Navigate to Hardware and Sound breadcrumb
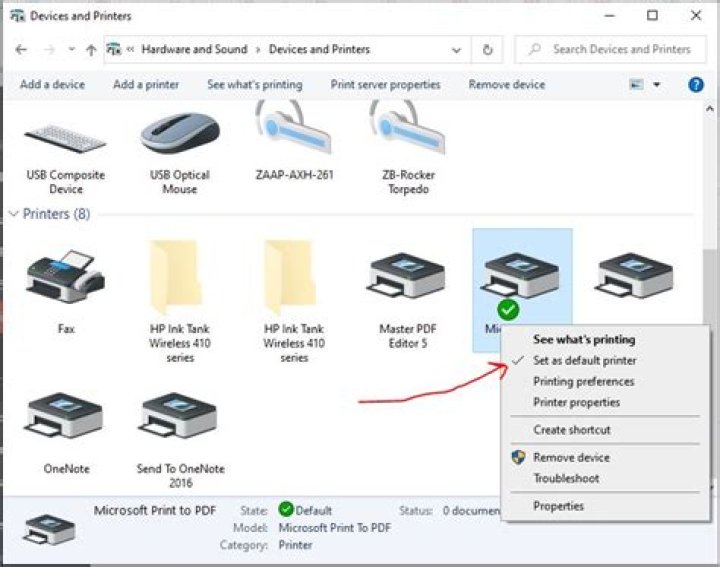The width and height of the screenshot is (720, 567). pyautogui.click(x=194, y=49)
